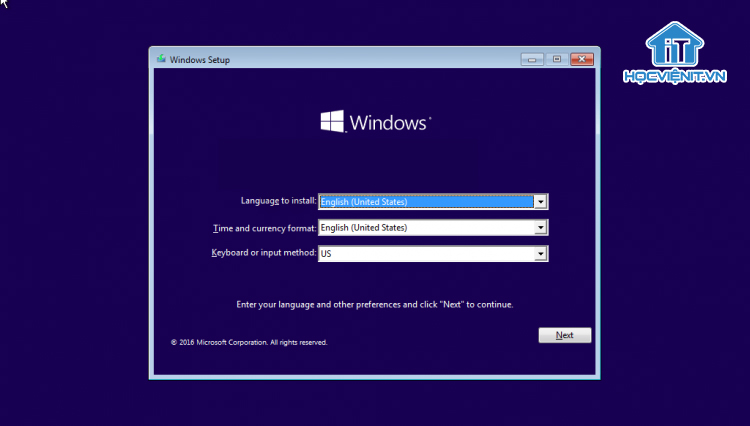
Task: Click the Windows Setup title bar icon
Action: pyautogui.click(x=161, y=59)
